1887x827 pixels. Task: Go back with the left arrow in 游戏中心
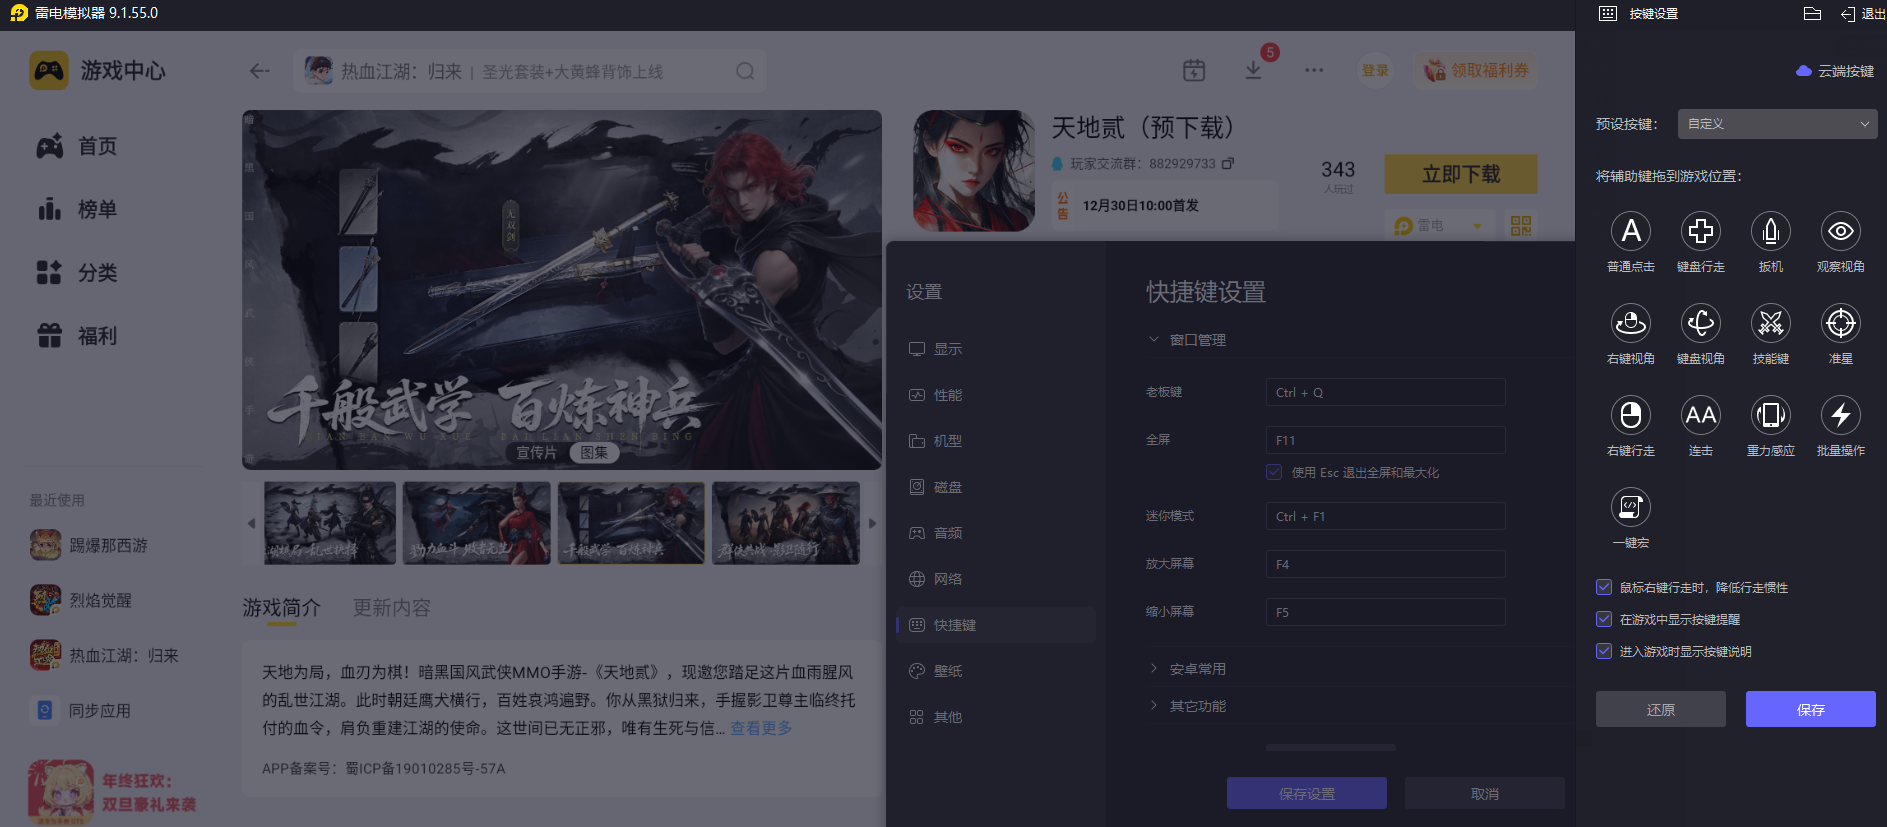(260, 71)
